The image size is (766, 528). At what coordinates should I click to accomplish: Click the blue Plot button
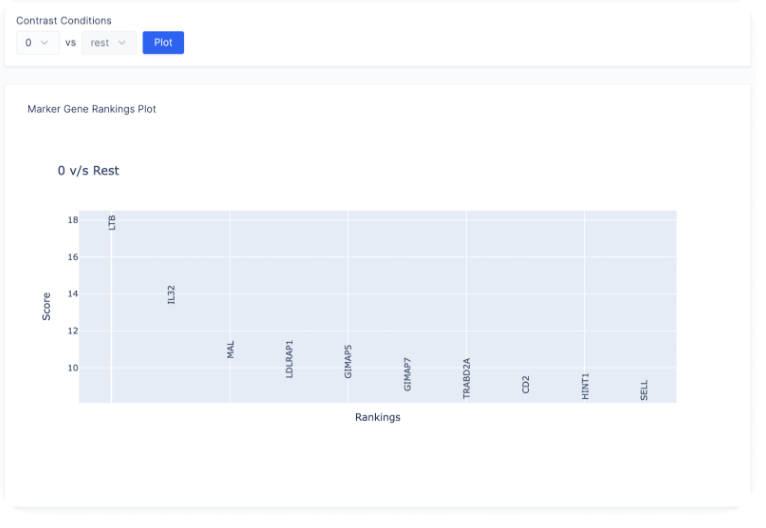[x=163, y=43]
